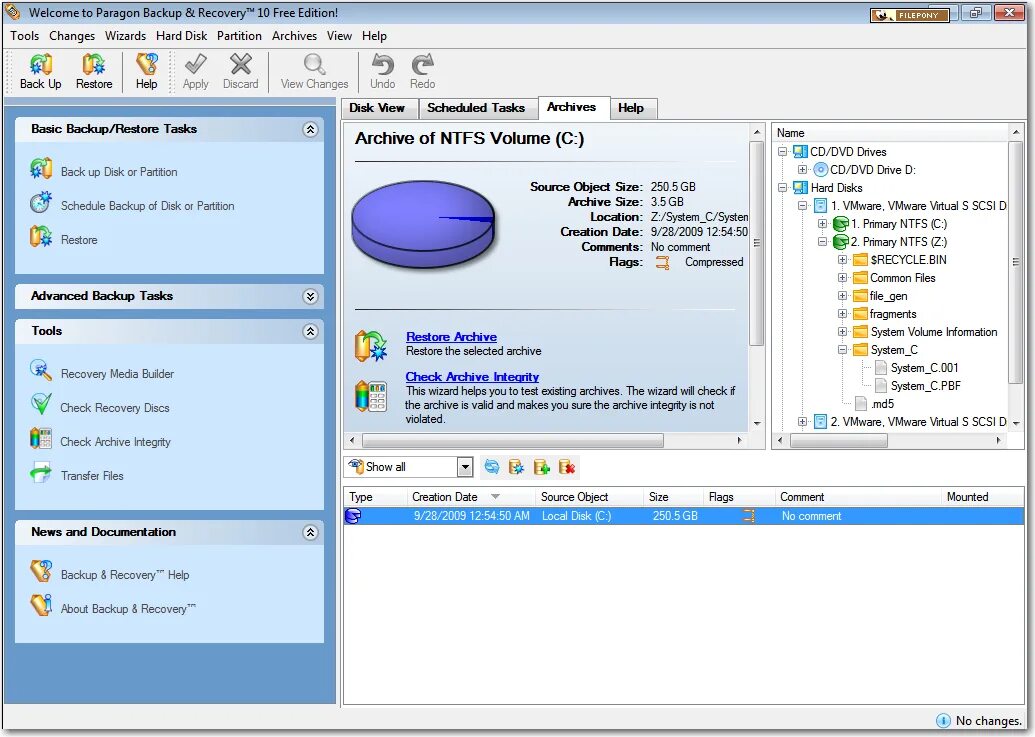Click the Redo arrow icon
The width and height of the screenshot is (1035, 737).
(422, 65)
